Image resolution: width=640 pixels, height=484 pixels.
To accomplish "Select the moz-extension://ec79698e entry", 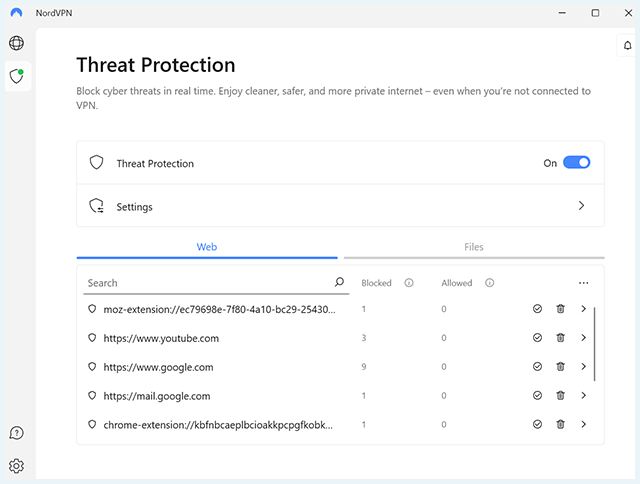I will point(219,309).
